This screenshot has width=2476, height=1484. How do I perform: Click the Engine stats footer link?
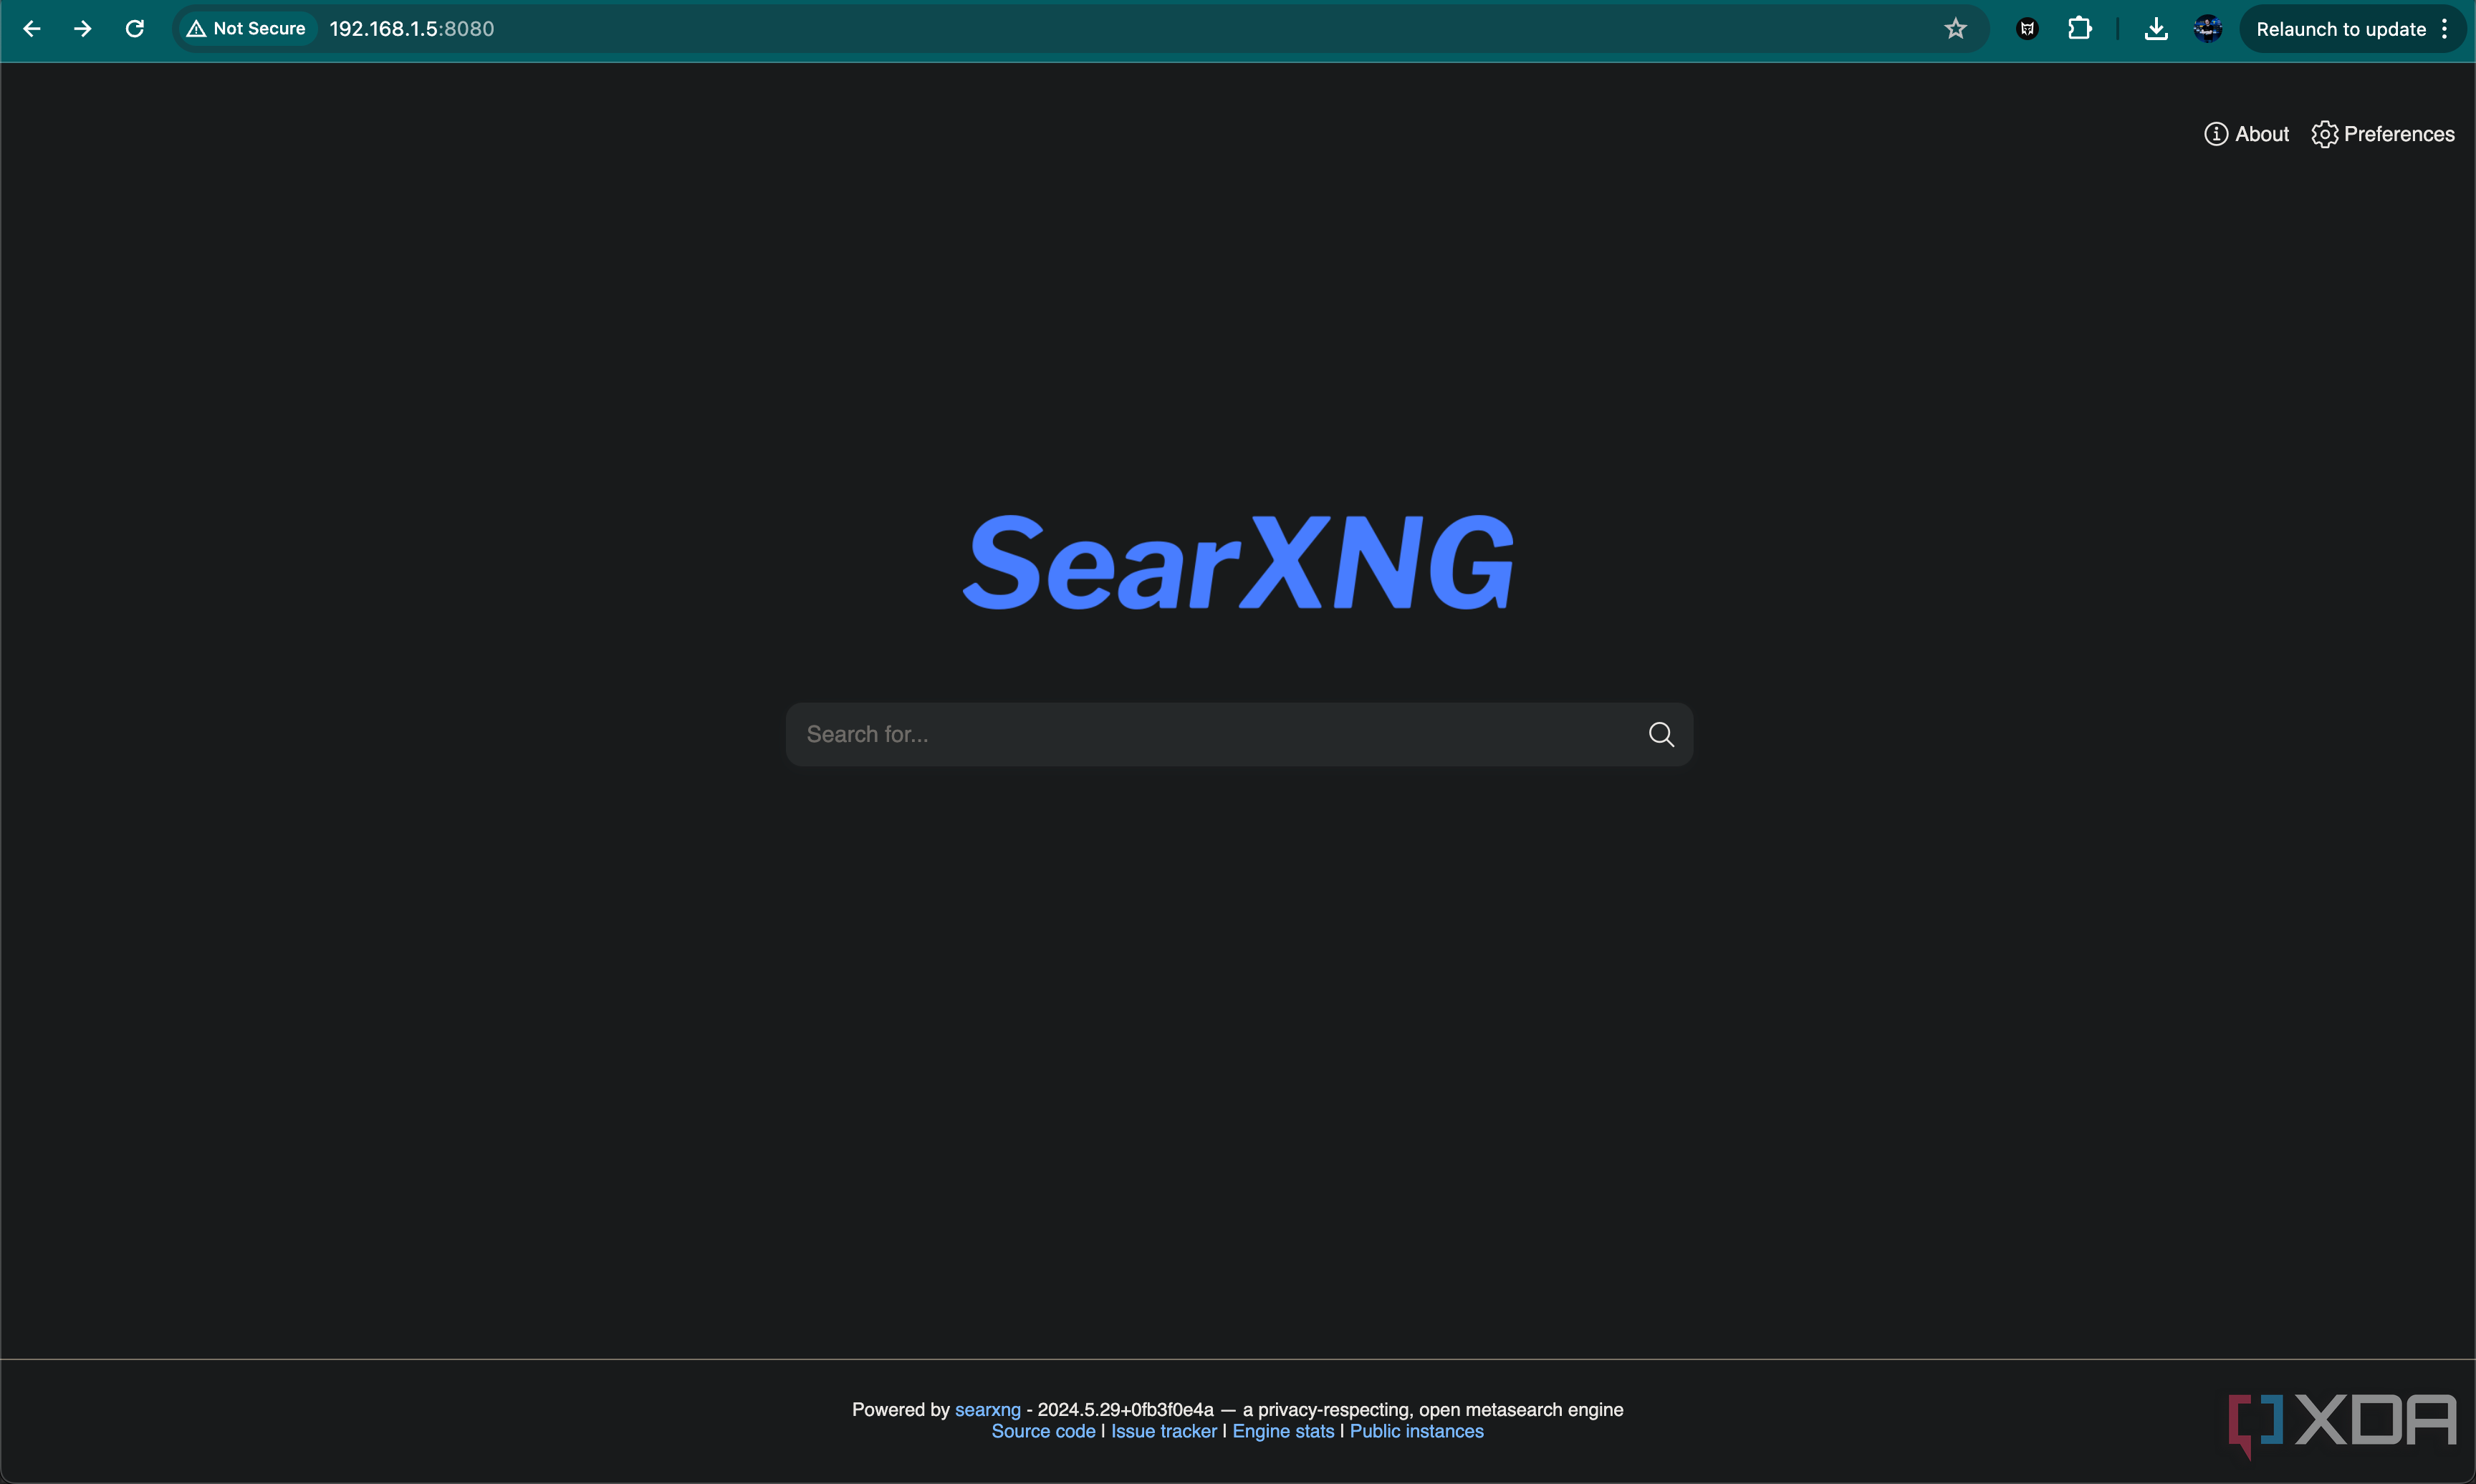tap(1283, 1431)
